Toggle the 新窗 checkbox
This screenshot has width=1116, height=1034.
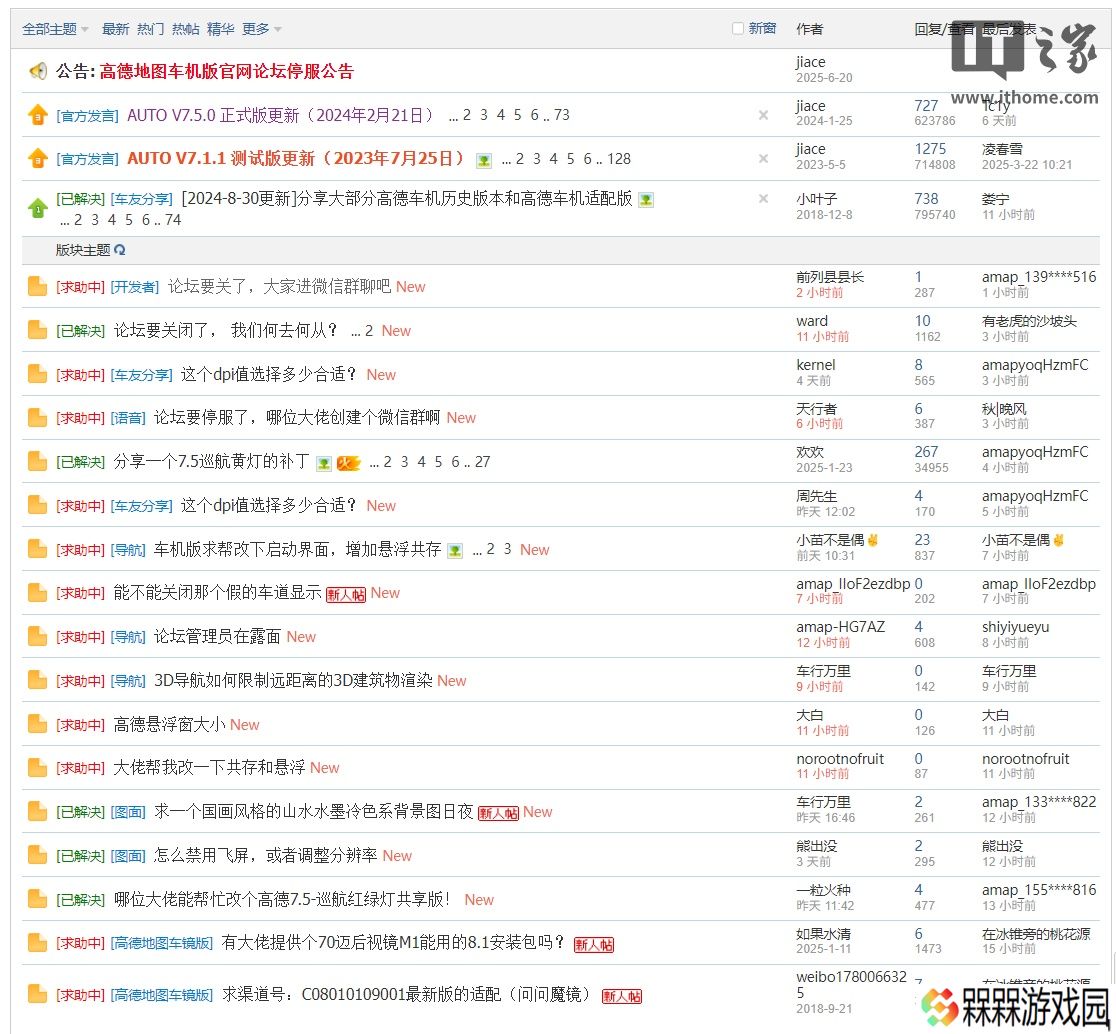[x=738, y=28]
